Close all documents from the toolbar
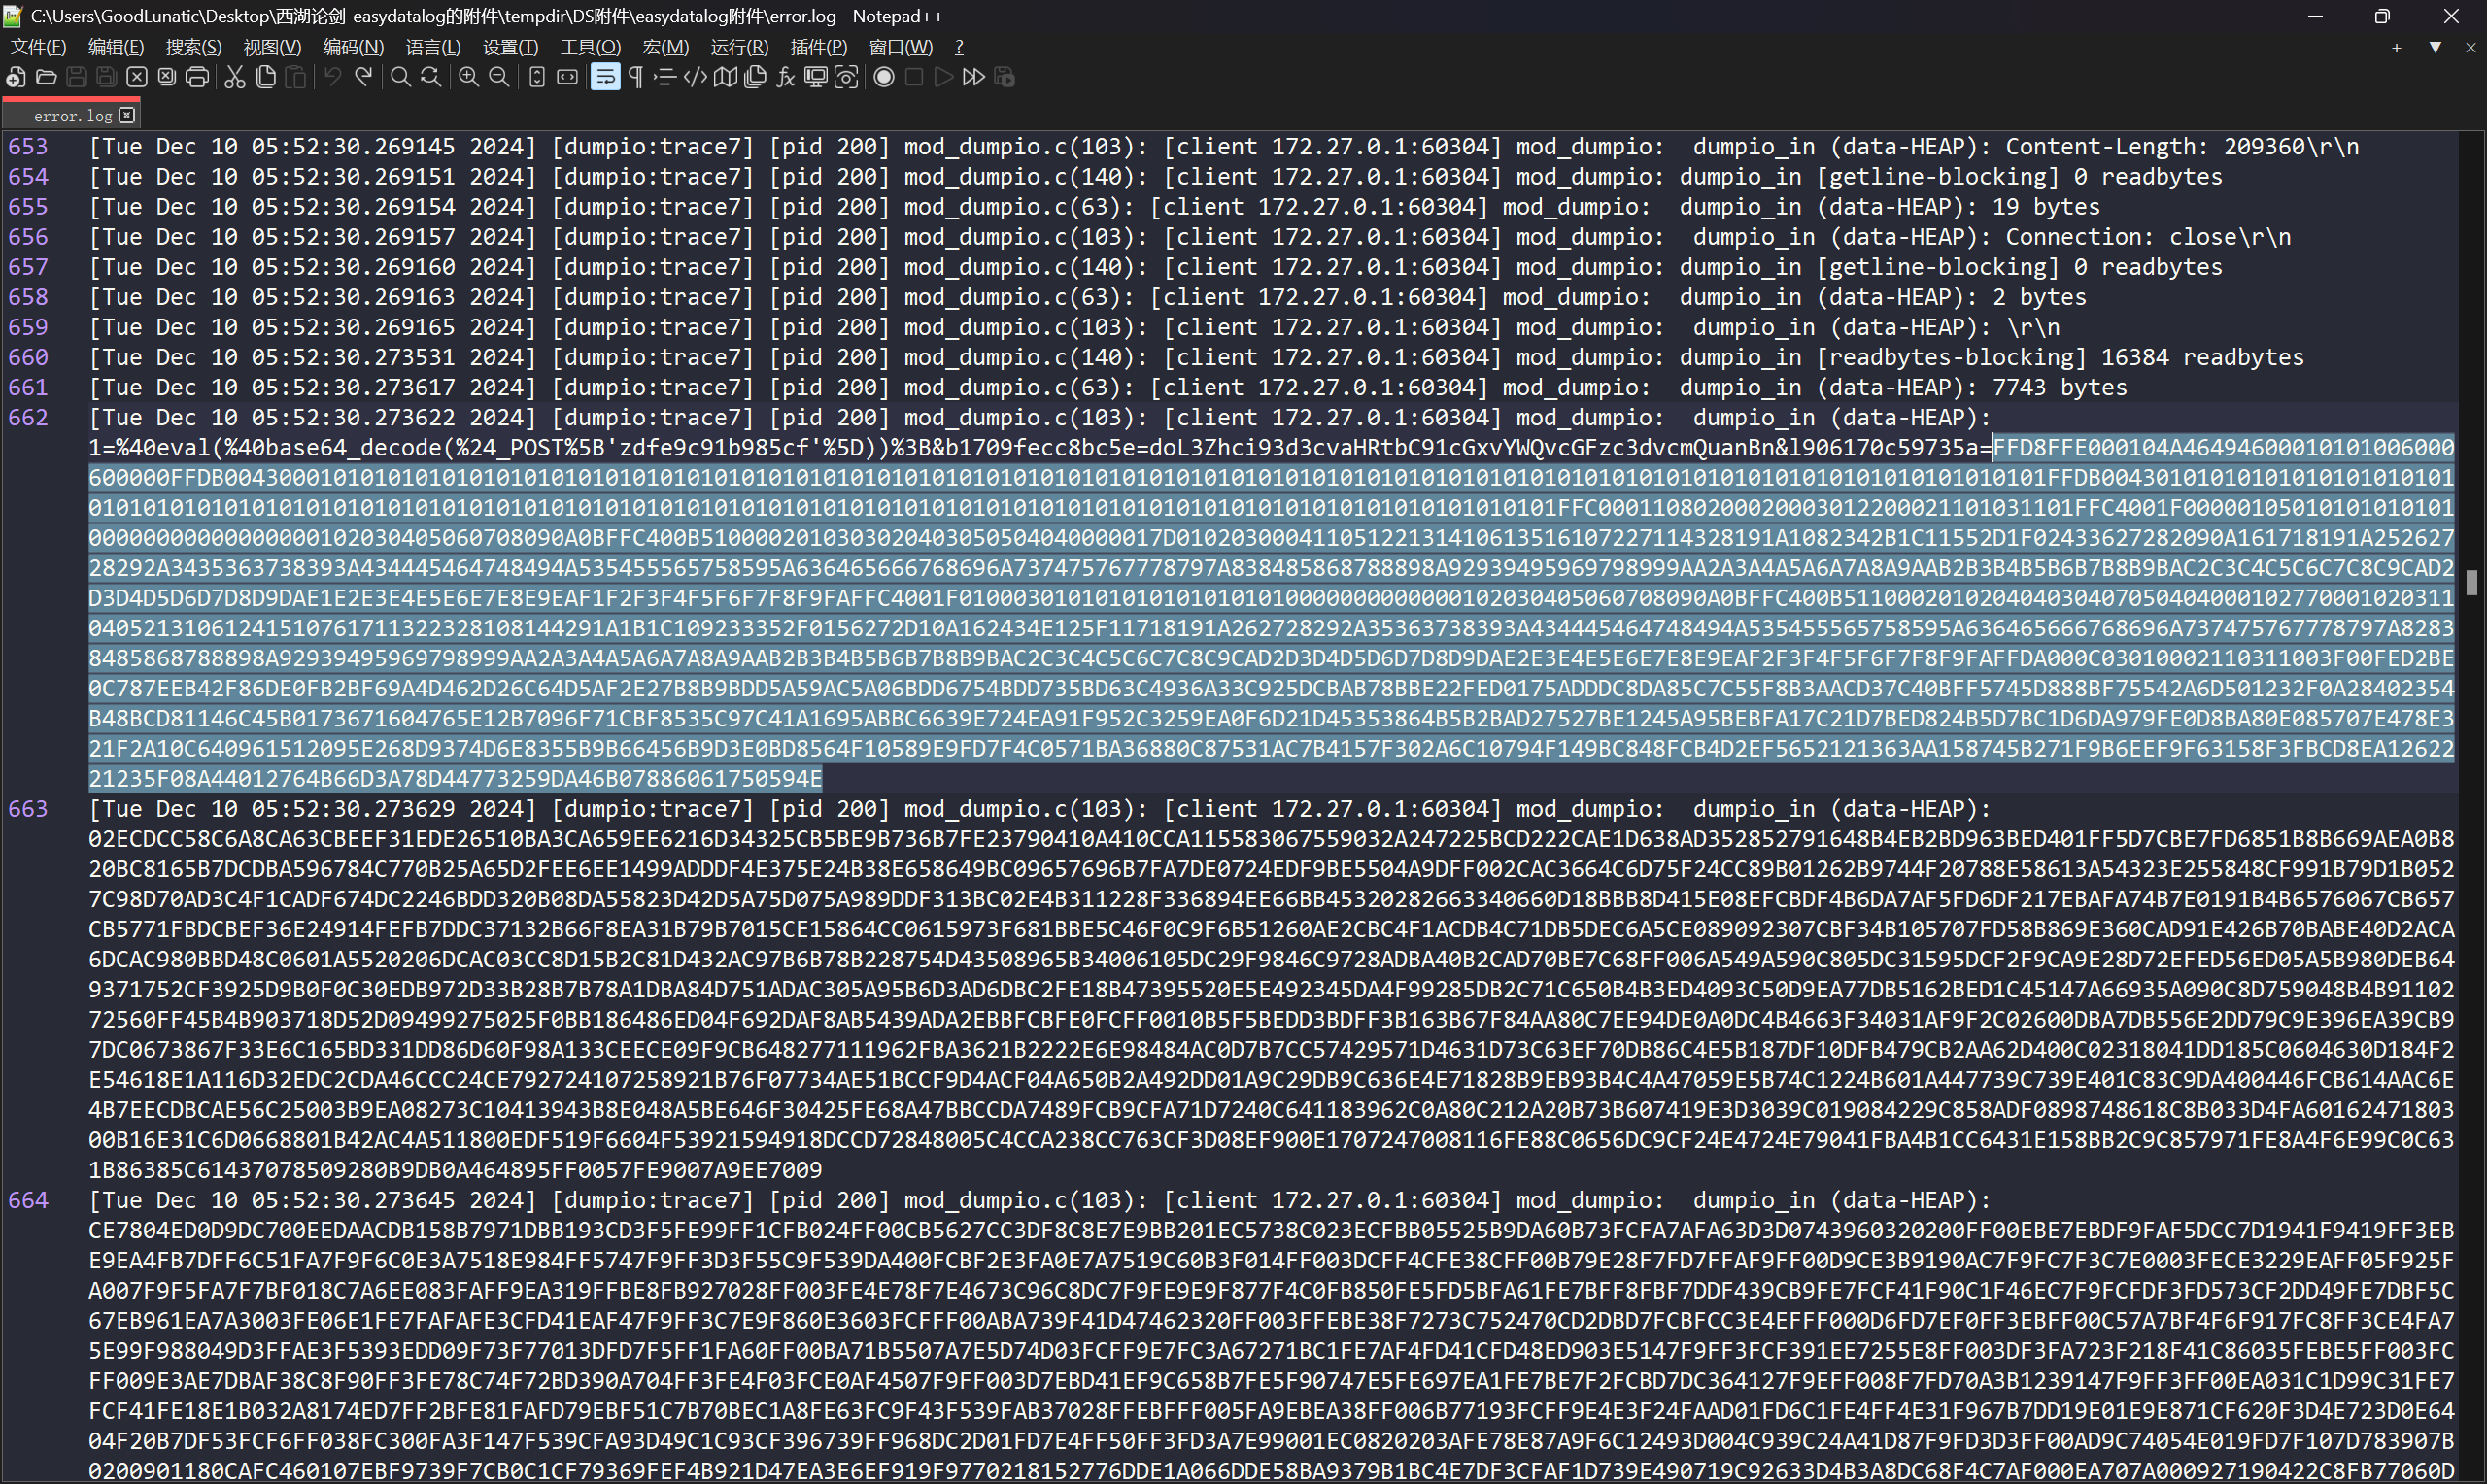This screenshot has height=1484, width=2487. [167, 77]
